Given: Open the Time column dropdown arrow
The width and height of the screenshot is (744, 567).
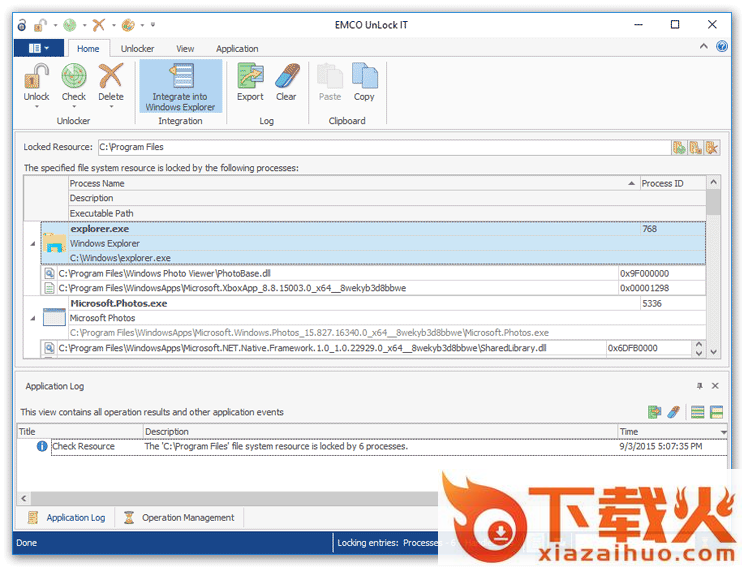Looking at the screenshot, I should [x=724, y=432].
